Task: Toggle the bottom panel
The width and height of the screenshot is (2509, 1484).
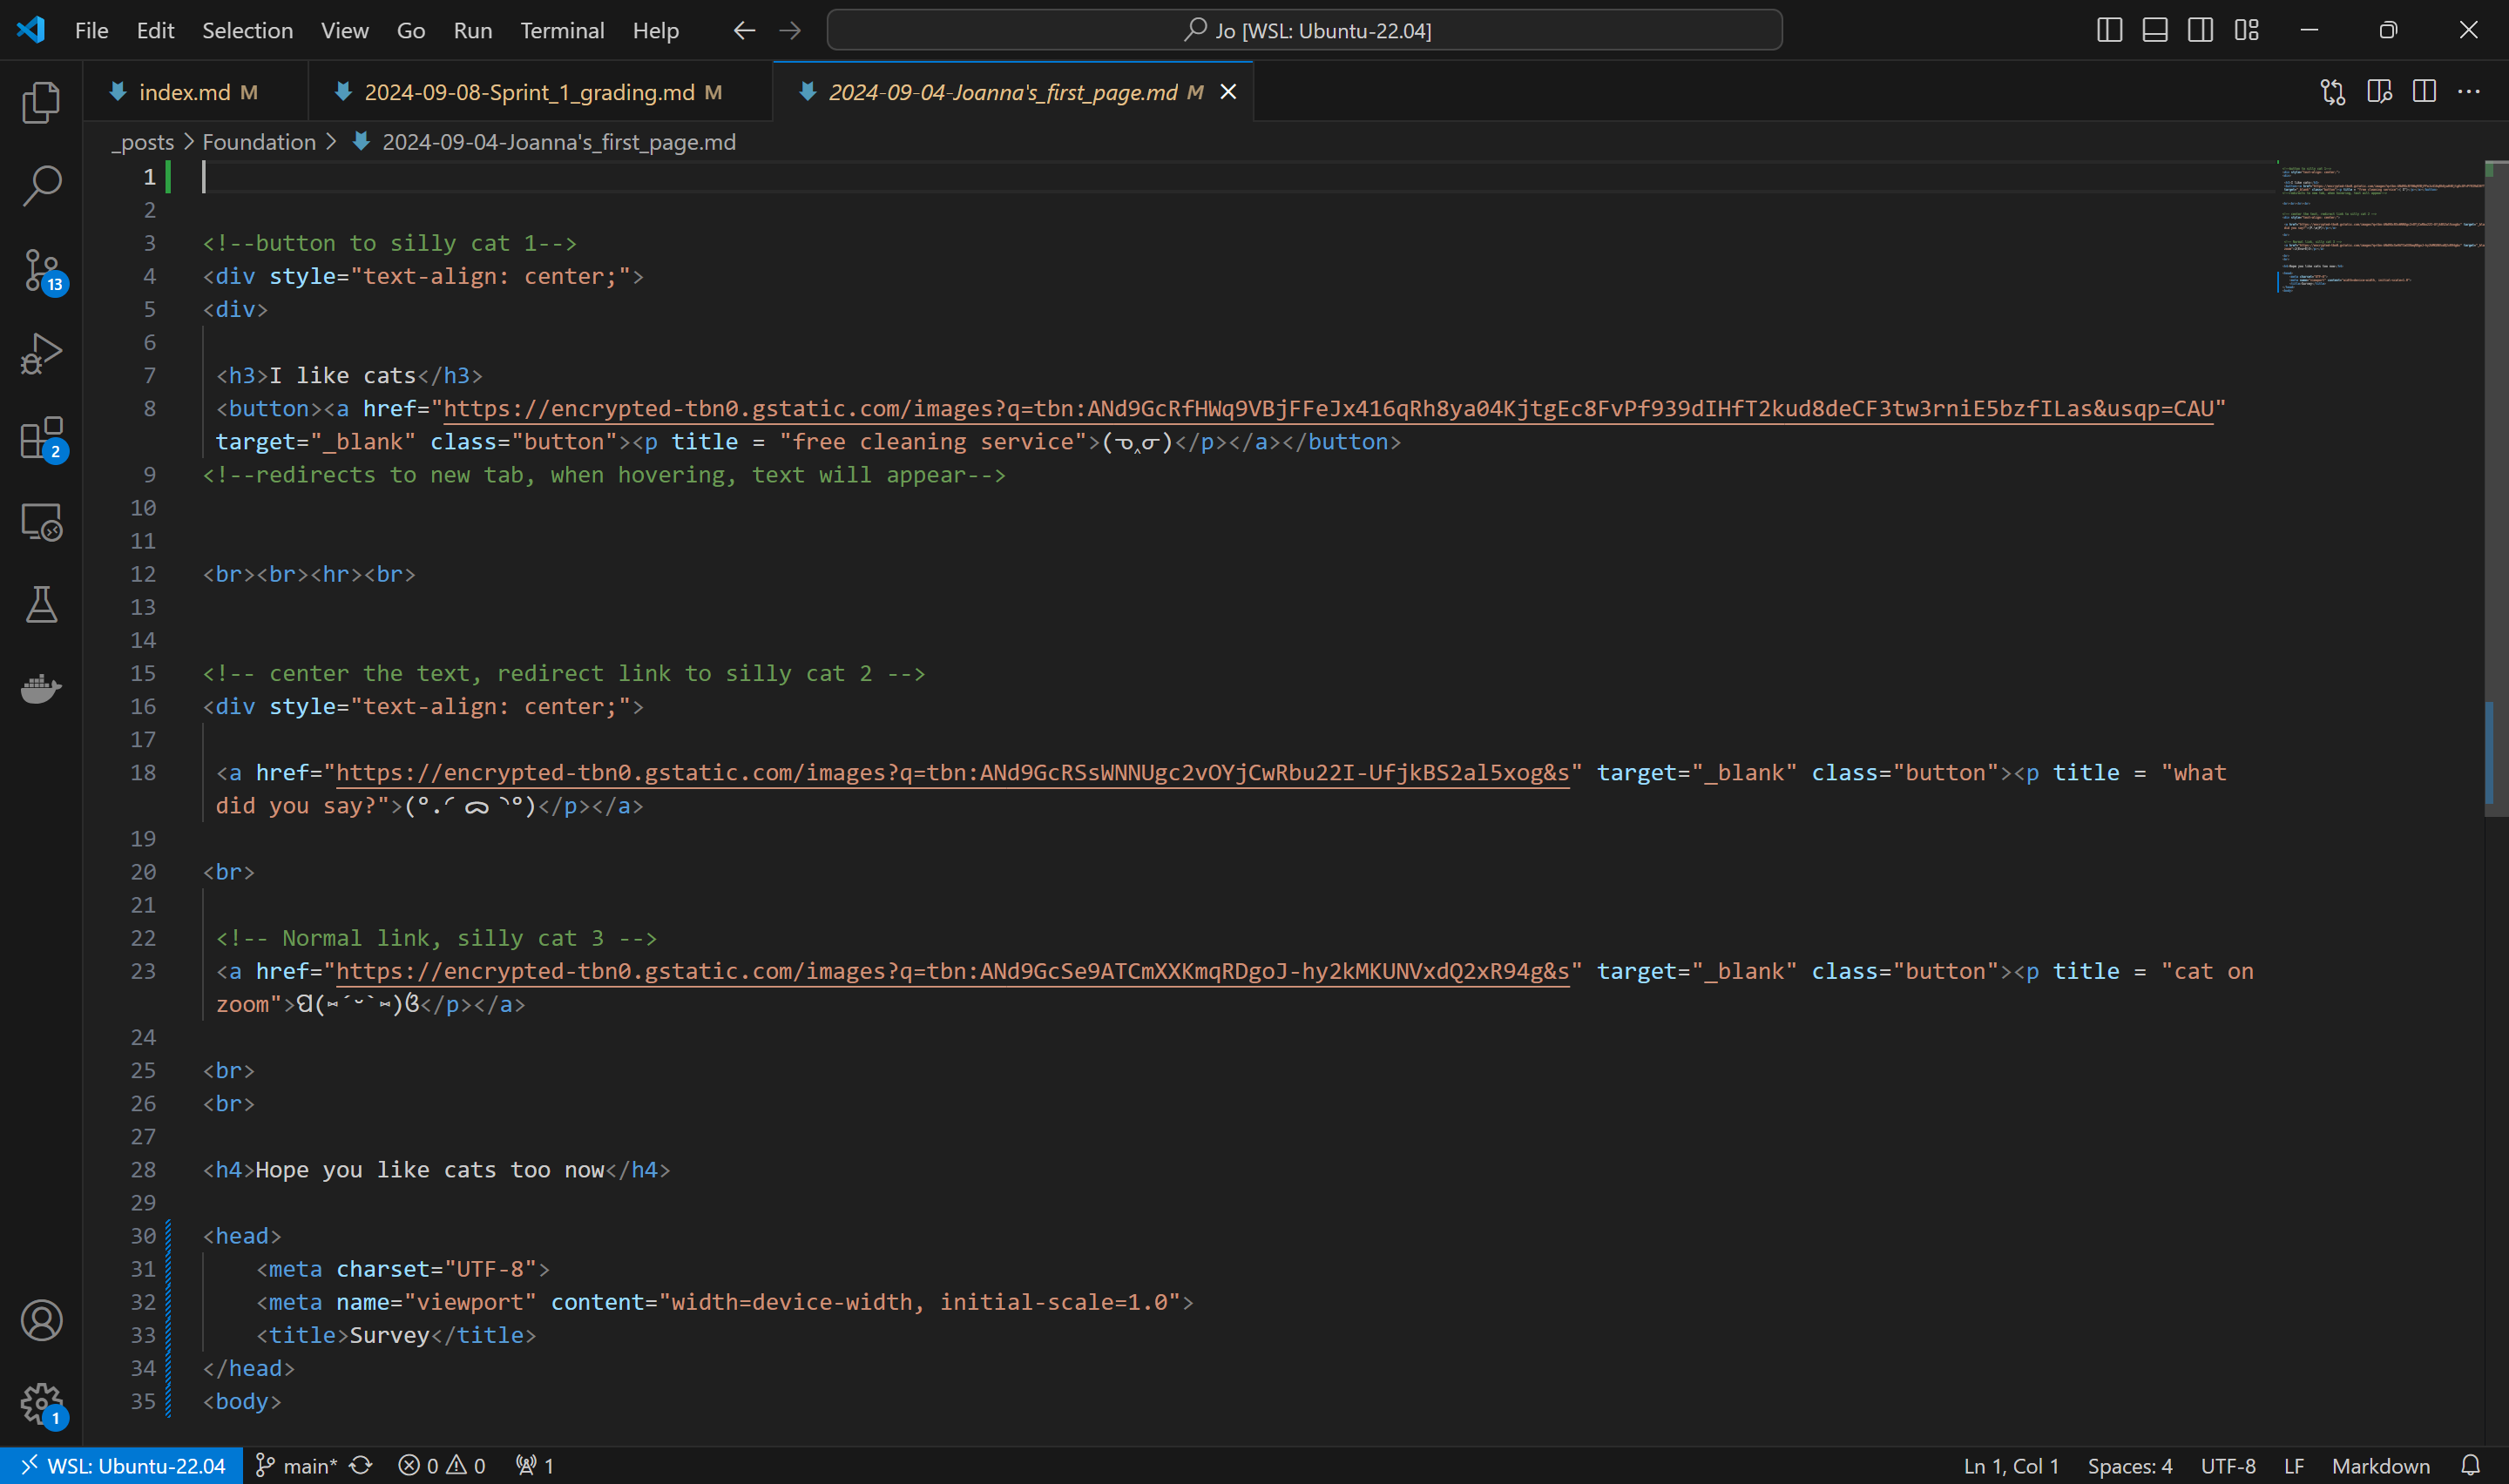Action: (2155, 30)
